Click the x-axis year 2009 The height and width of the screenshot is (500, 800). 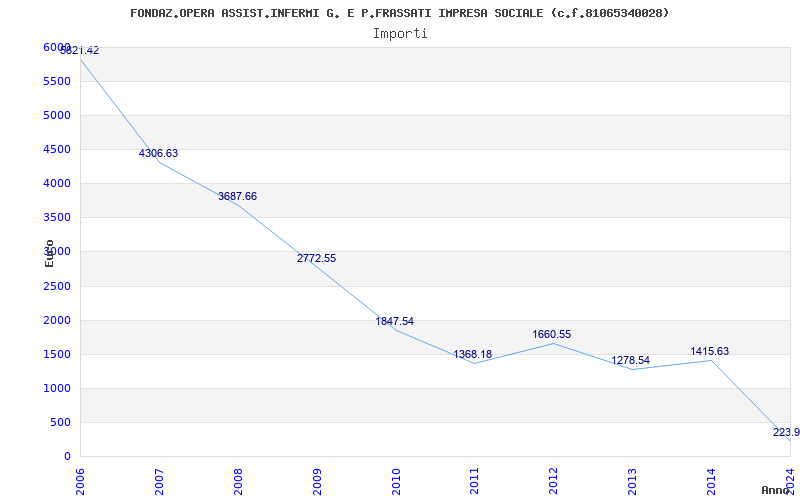point(317,481)
